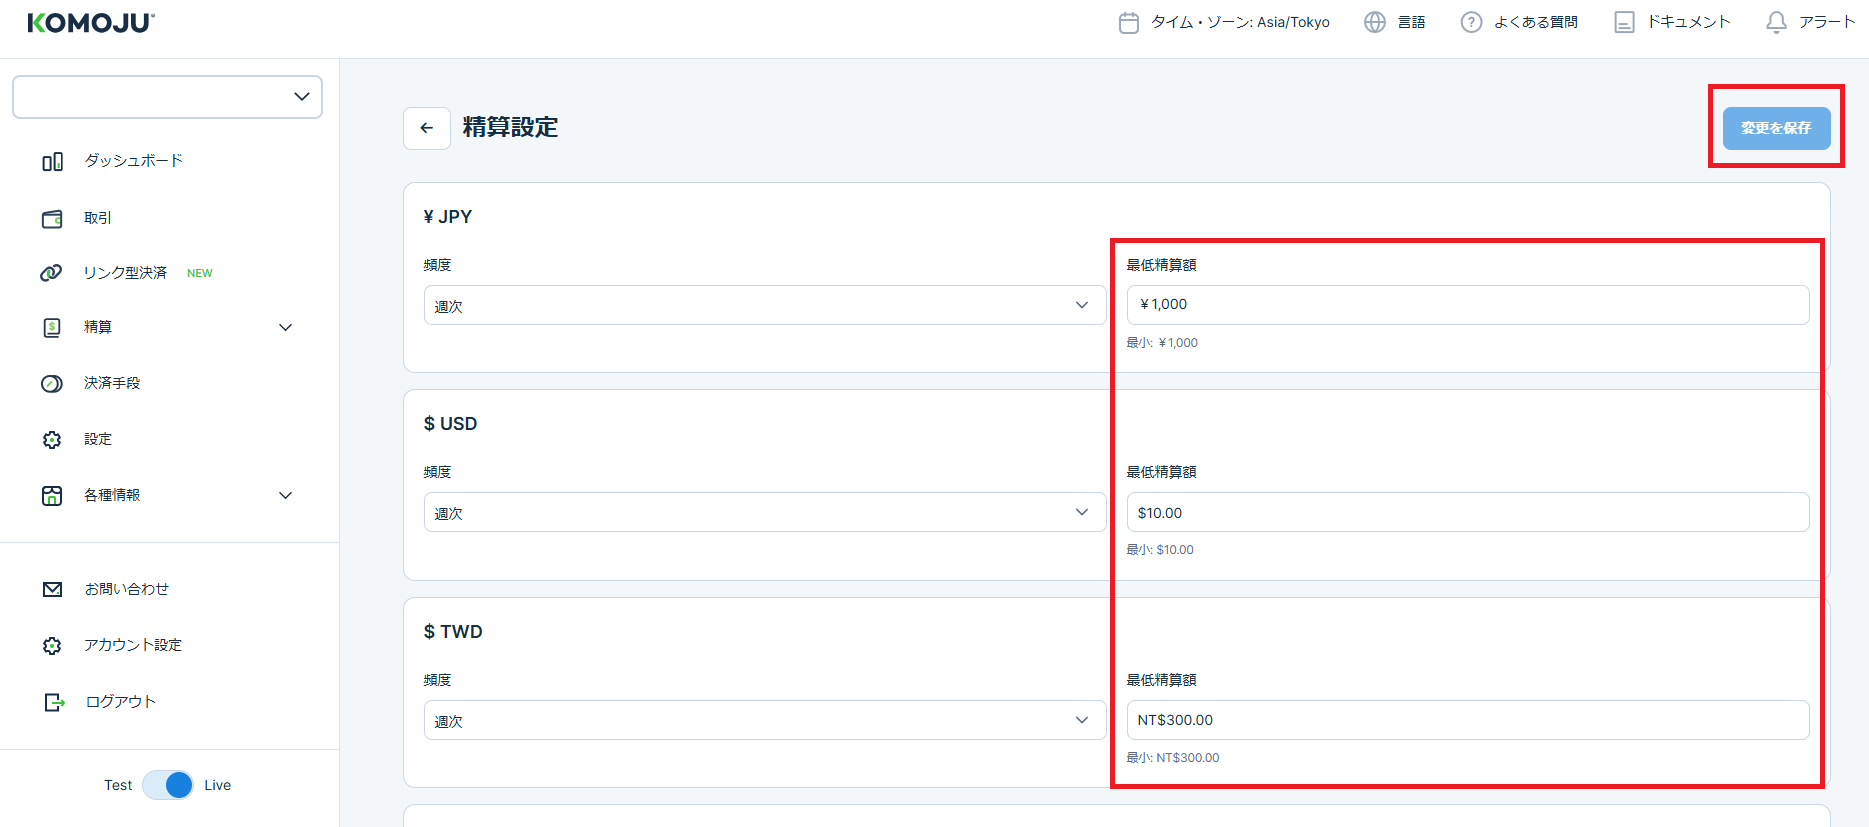Click the gear icon beside 設定
Screen dimensions: 1869x827
coord(52,440)
